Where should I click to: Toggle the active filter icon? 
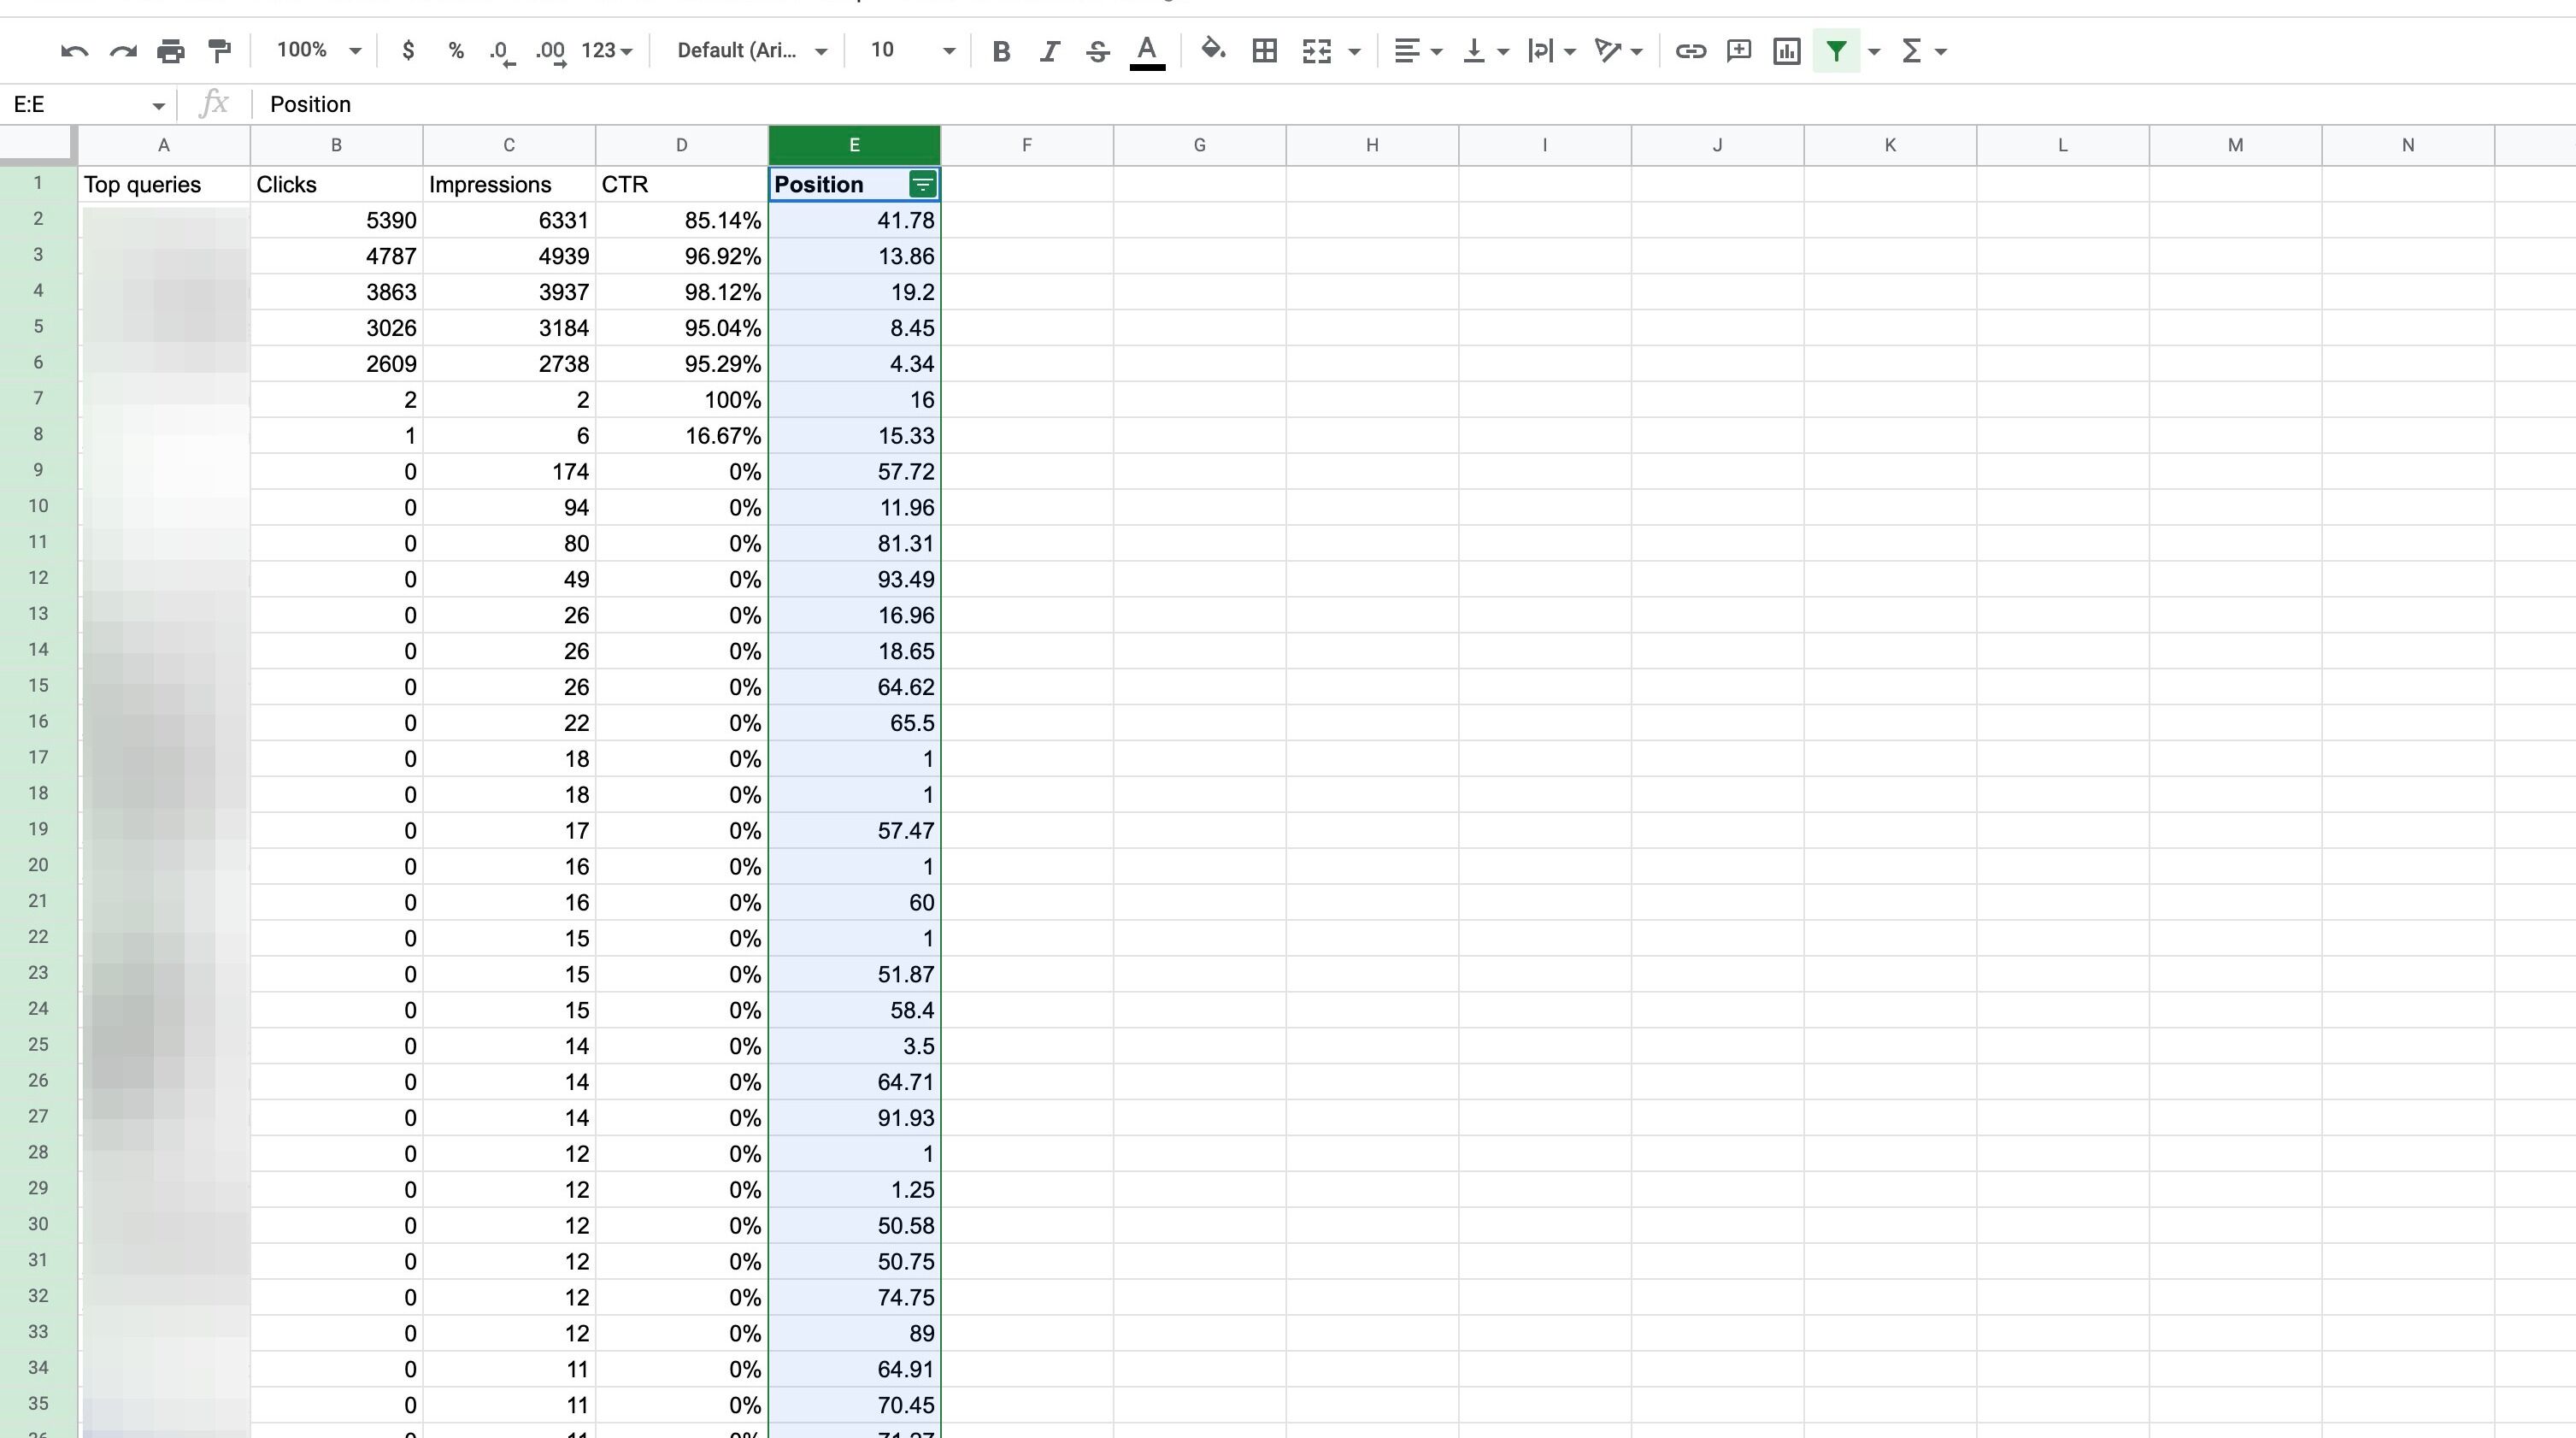[x=1836, y=51]
